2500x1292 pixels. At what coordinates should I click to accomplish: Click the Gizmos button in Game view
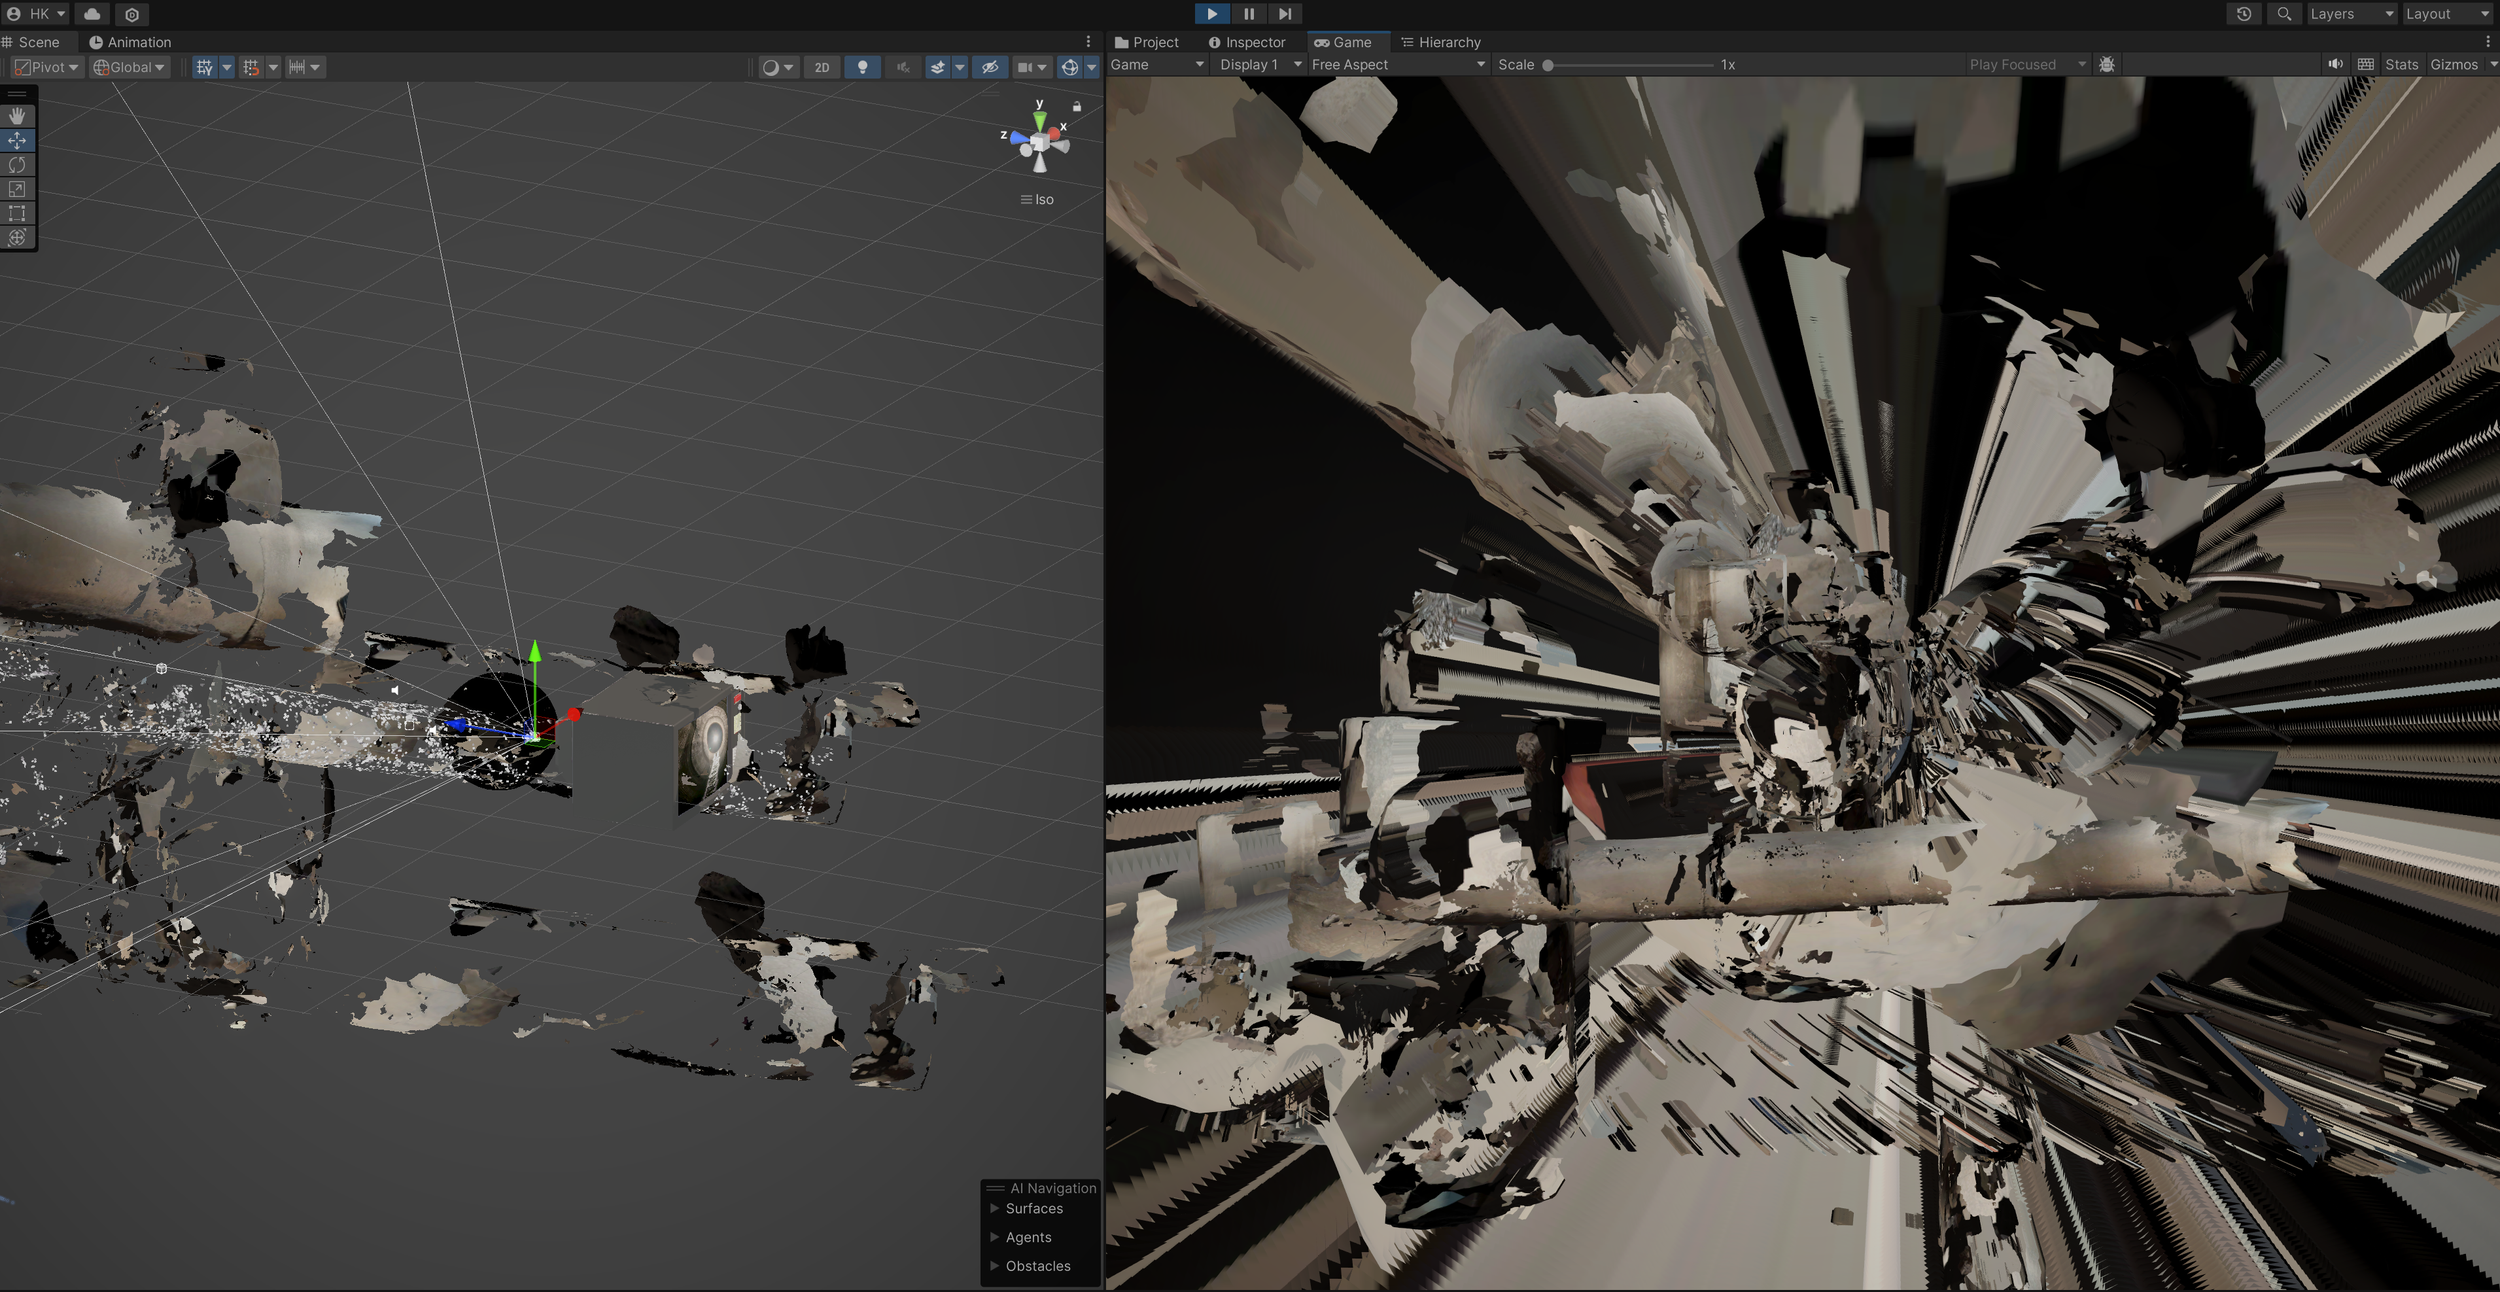click(2454, 64)
